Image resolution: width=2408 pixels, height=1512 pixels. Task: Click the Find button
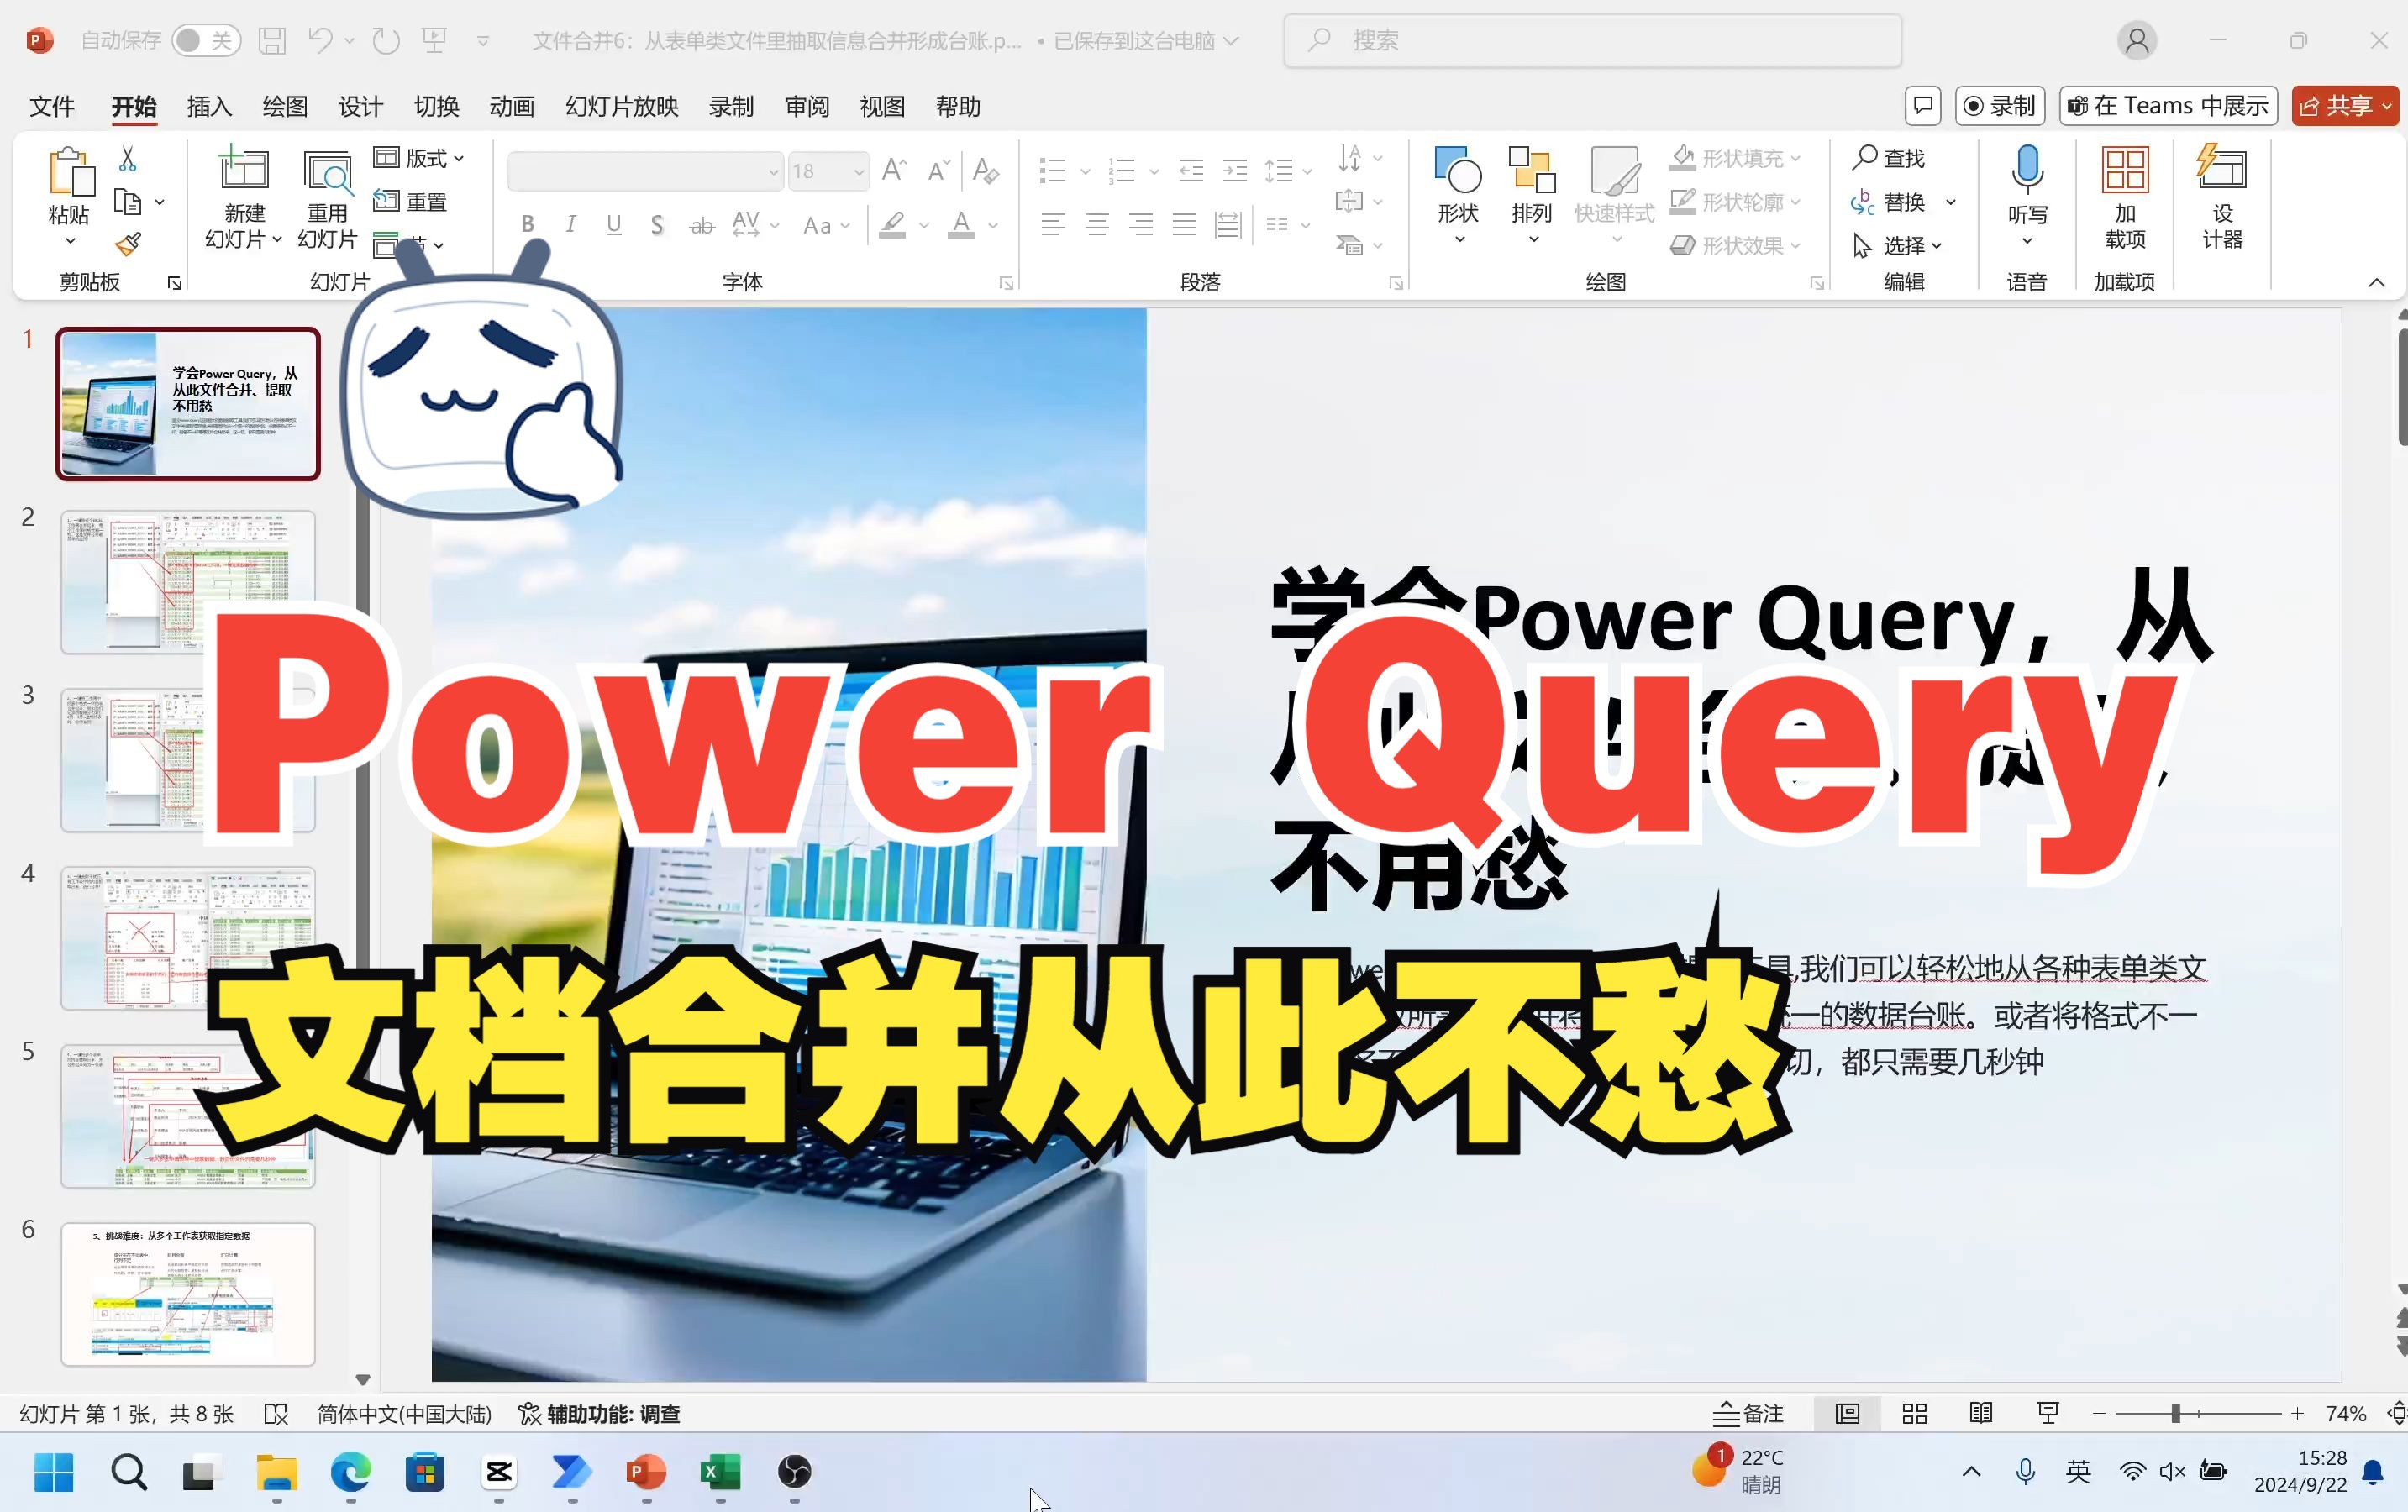pyautogui.click(x=1888, y=158)
